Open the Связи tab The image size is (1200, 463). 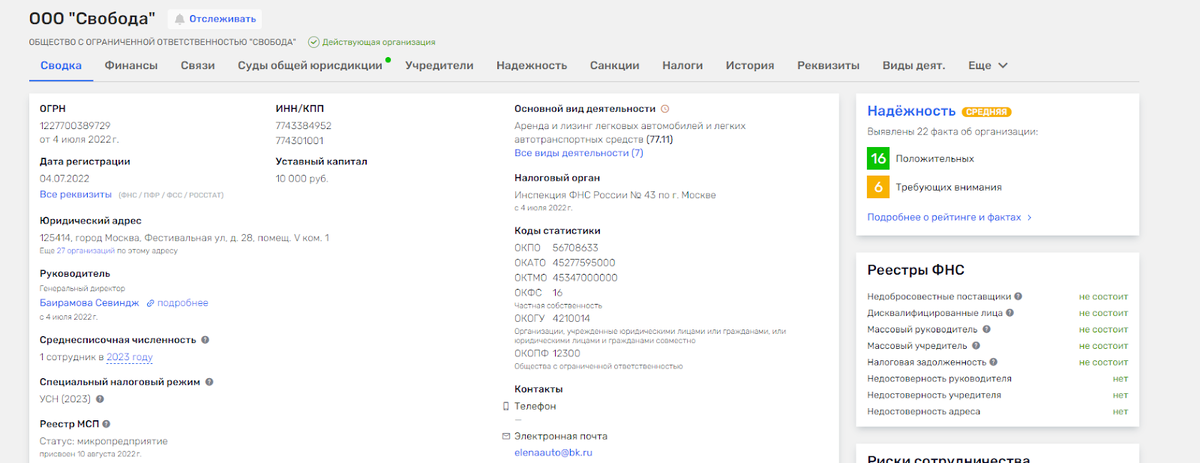click(x=197, y=66)
